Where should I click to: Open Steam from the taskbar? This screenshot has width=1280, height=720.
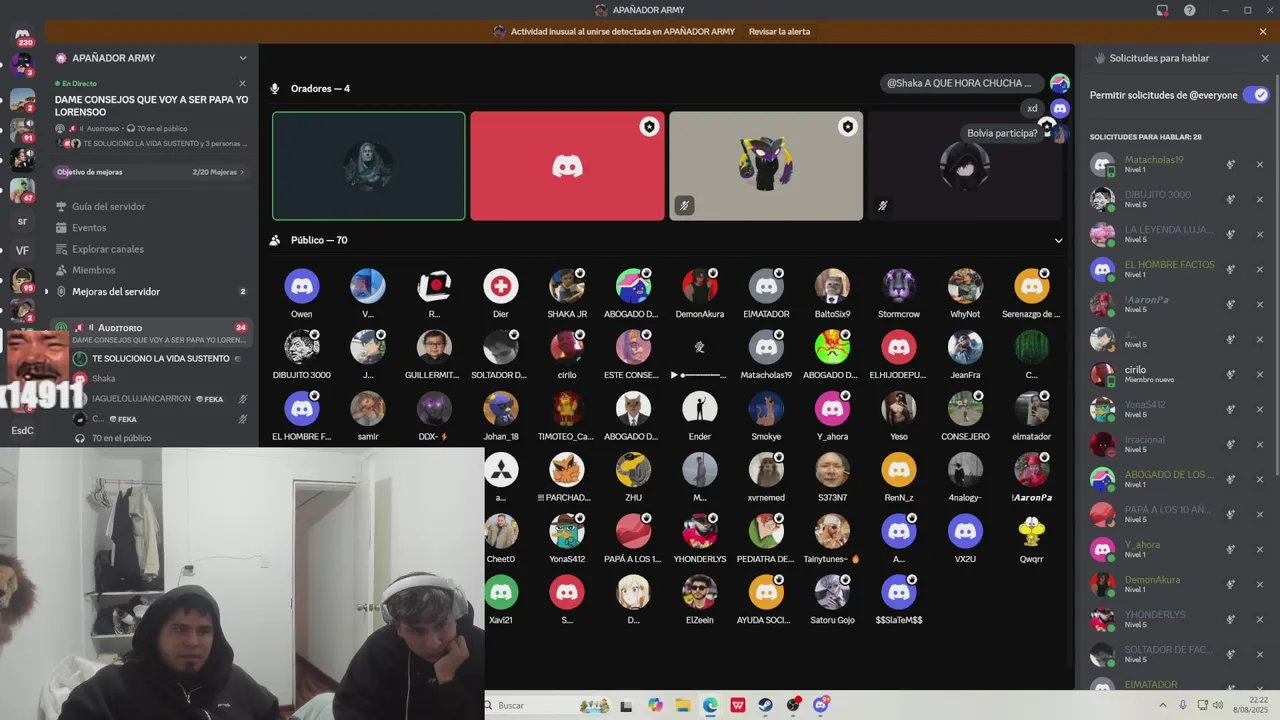tap(765, 705)
